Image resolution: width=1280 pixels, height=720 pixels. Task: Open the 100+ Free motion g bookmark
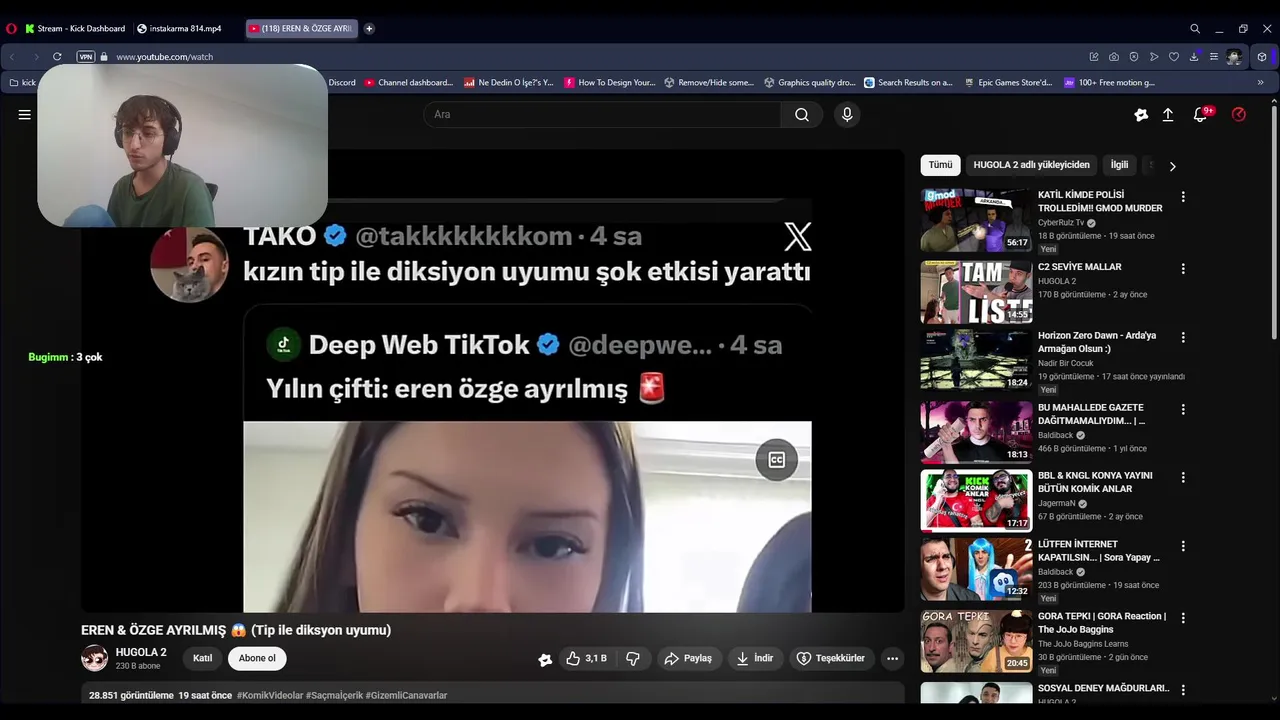1110,83
